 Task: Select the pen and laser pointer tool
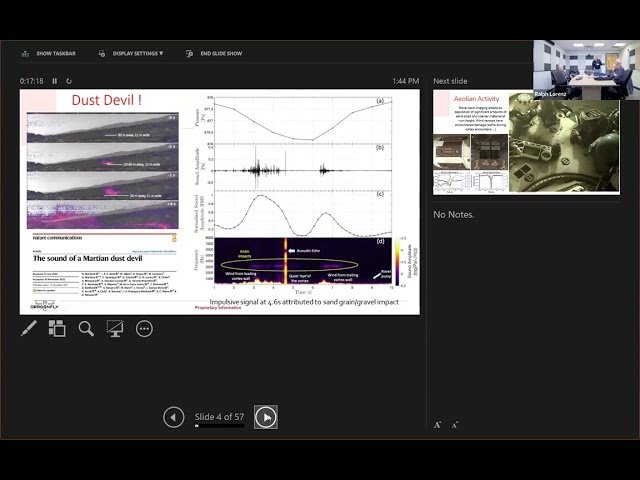pos(29,328)
